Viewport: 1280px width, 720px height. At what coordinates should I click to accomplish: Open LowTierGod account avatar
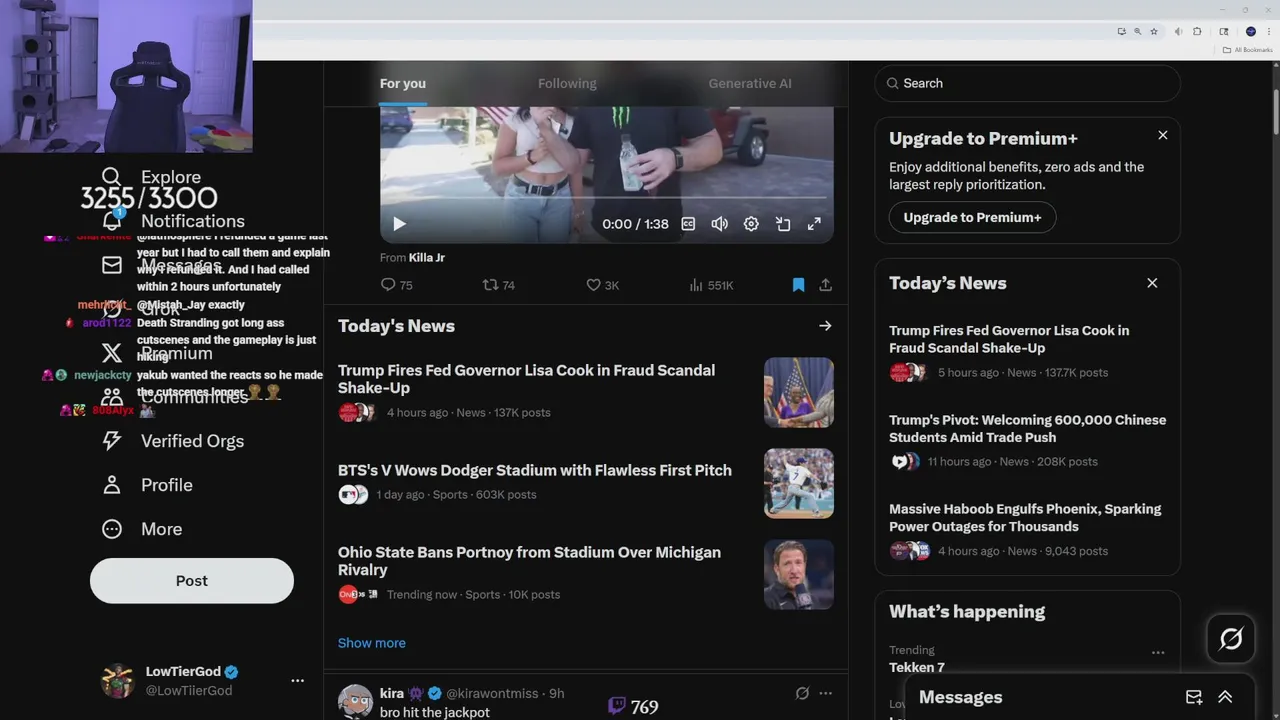(118, 680)
